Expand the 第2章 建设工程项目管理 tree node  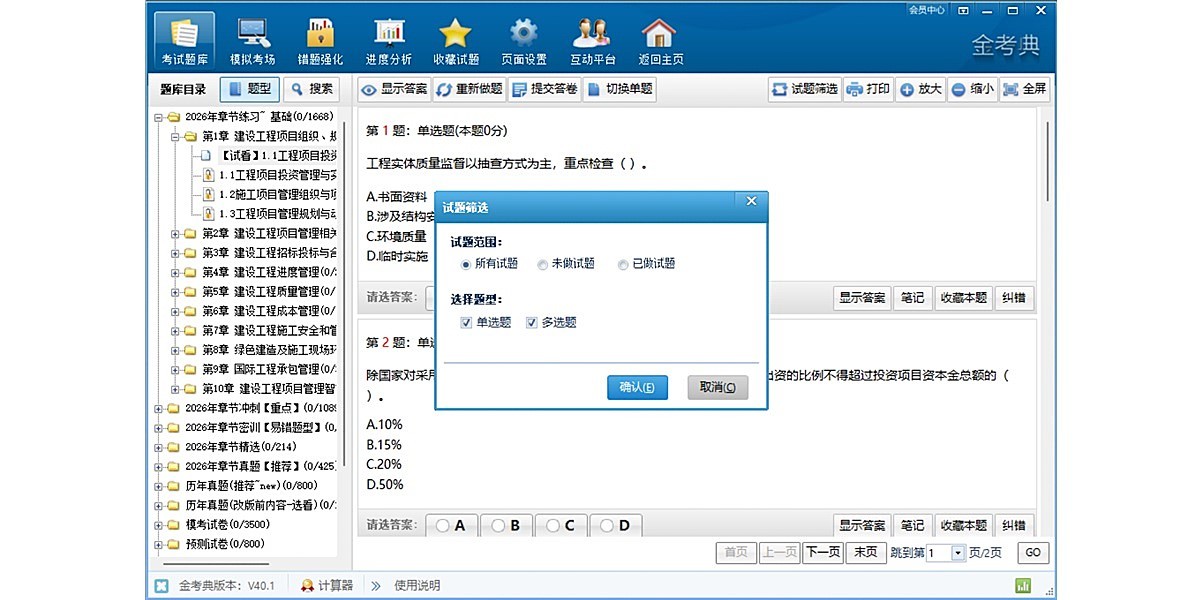coord(175,234)
